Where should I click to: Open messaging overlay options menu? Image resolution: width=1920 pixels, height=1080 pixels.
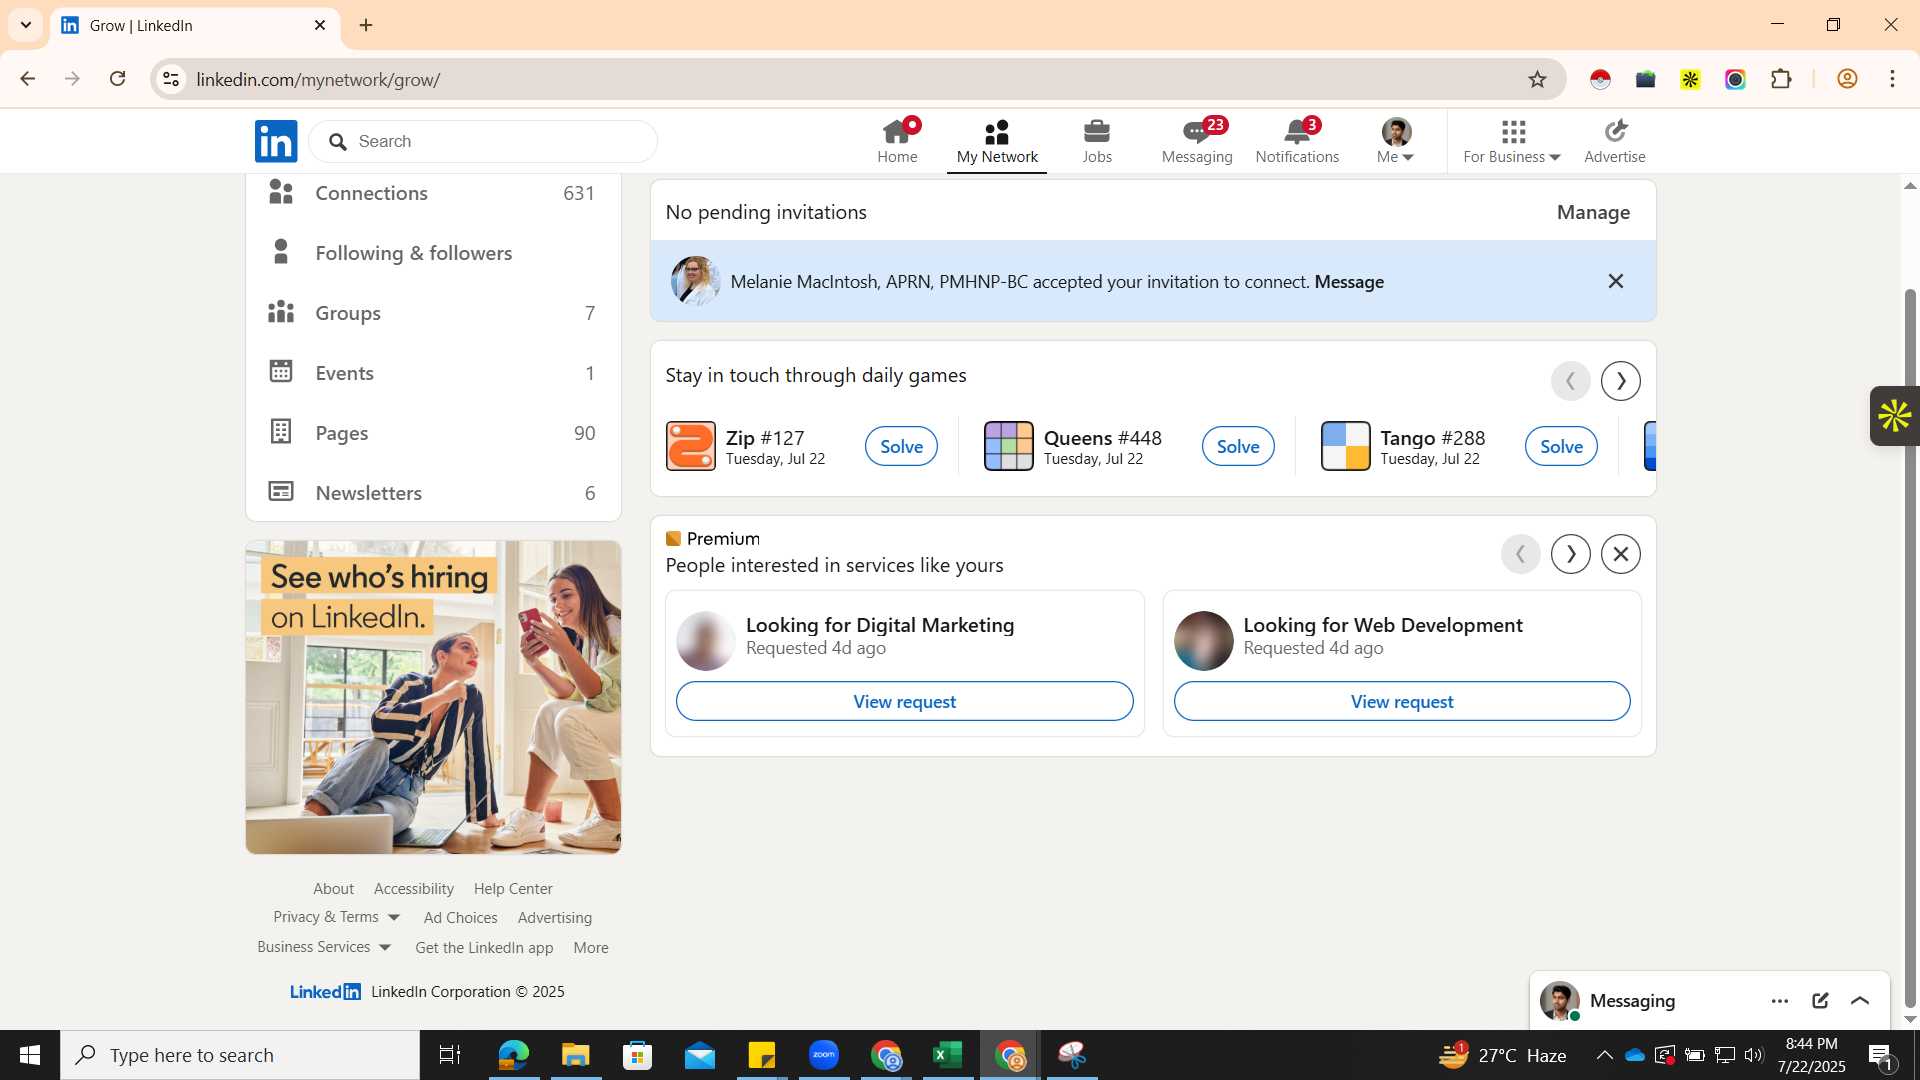pyautogui.click(x=1780, y=1001)
